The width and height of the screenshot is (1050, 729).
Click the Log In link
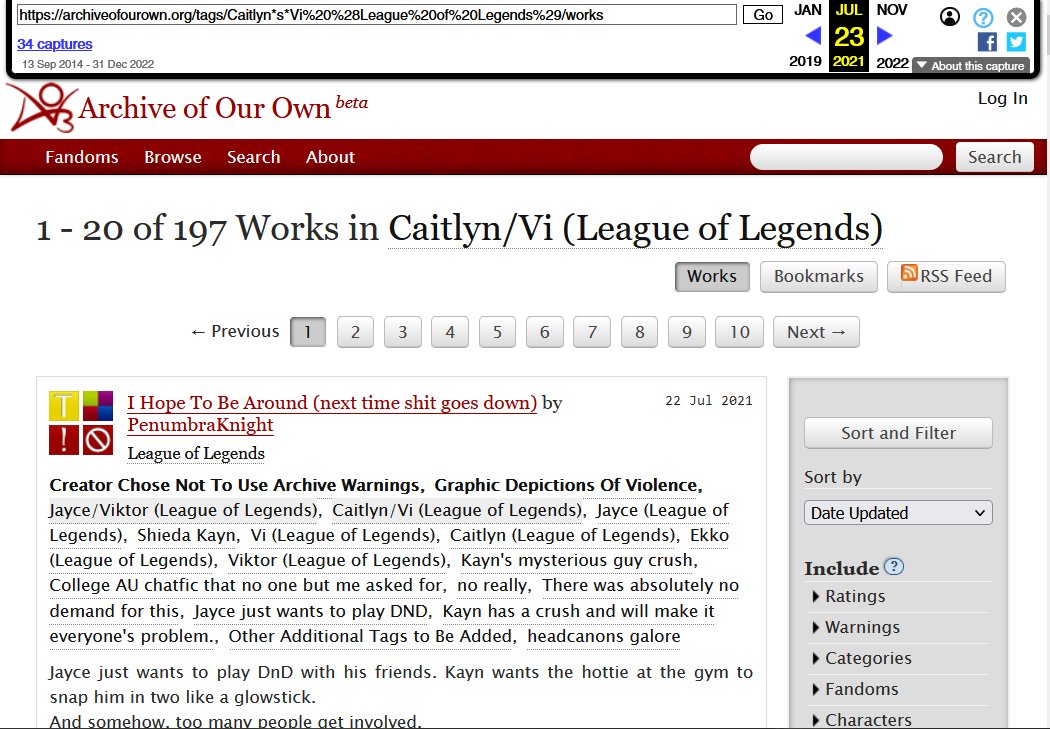[x=1002, y=98]
